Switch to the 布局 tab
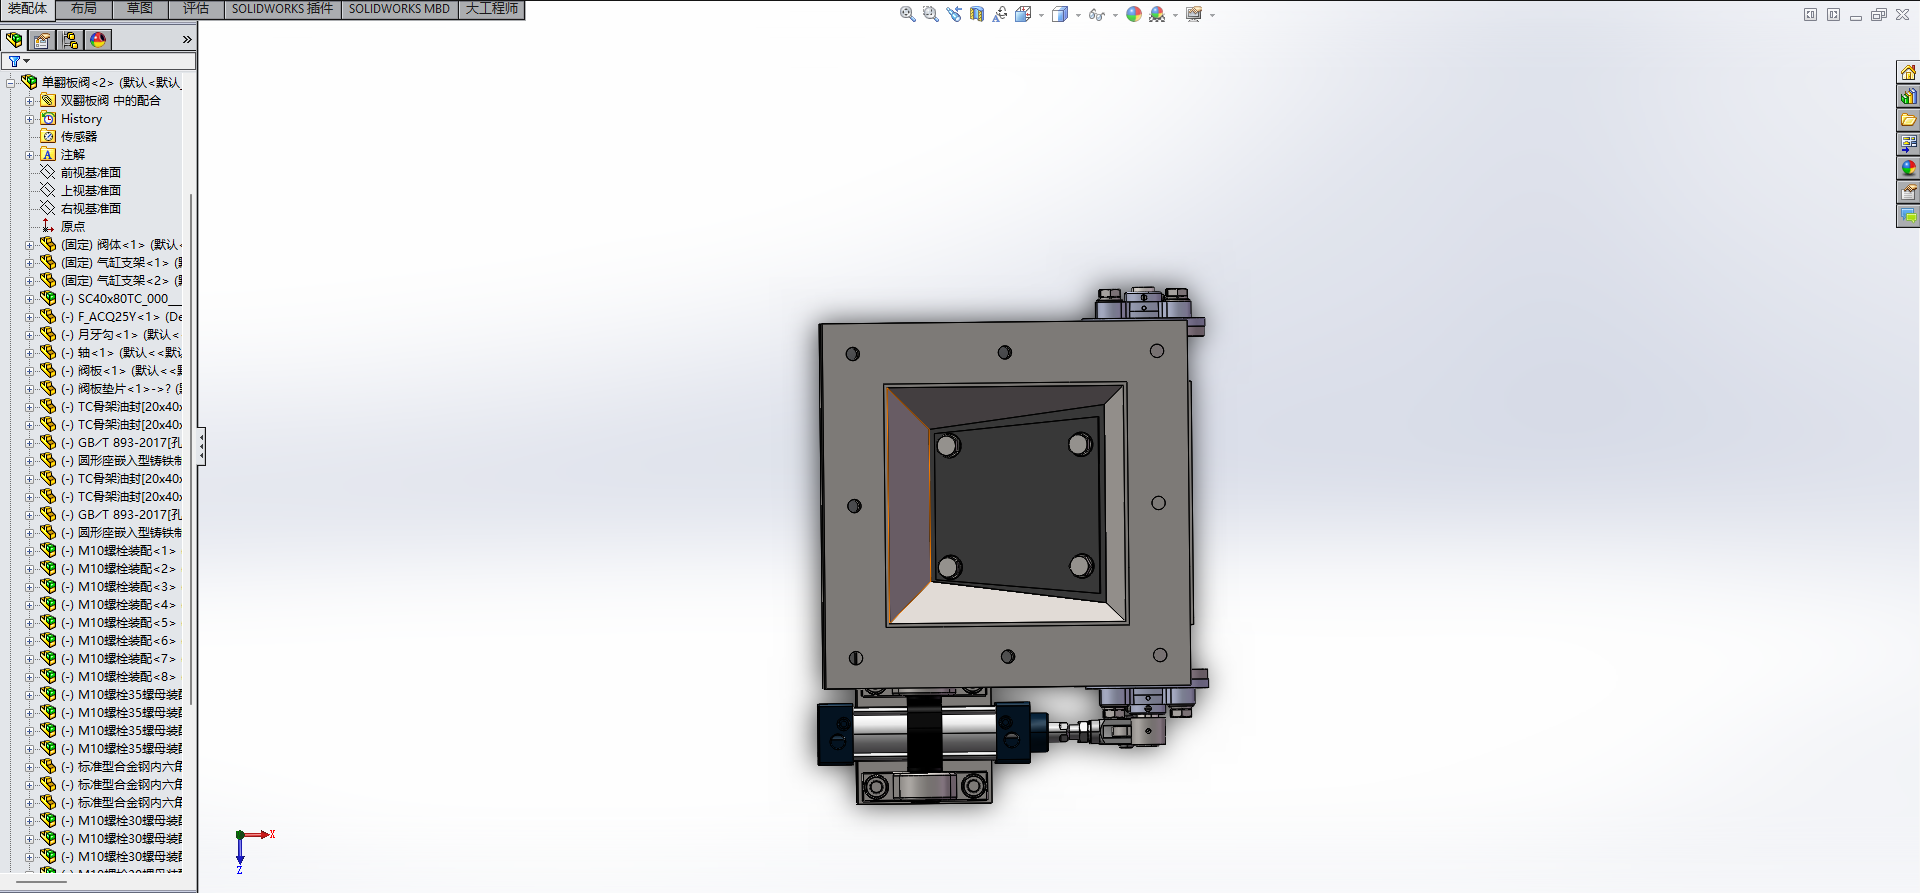This screenshot has width=1920, height=893. (84, 9)
